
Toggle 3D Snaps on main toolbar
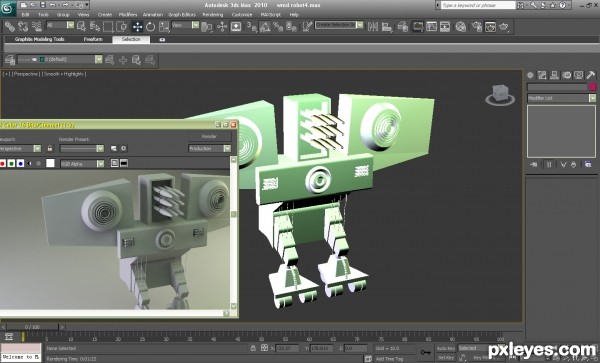pyautogui.click(x=251, y=26)
